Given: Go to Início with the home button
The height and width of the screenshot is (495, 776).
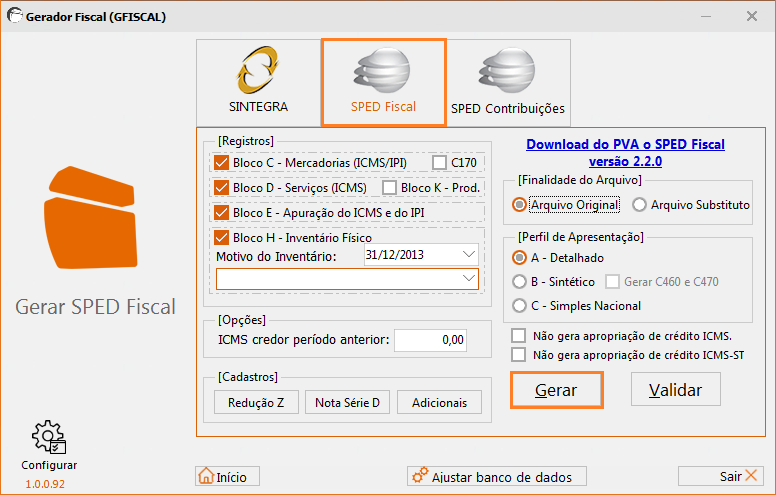Looking at the screenshot, I should (x=228, y=477).
